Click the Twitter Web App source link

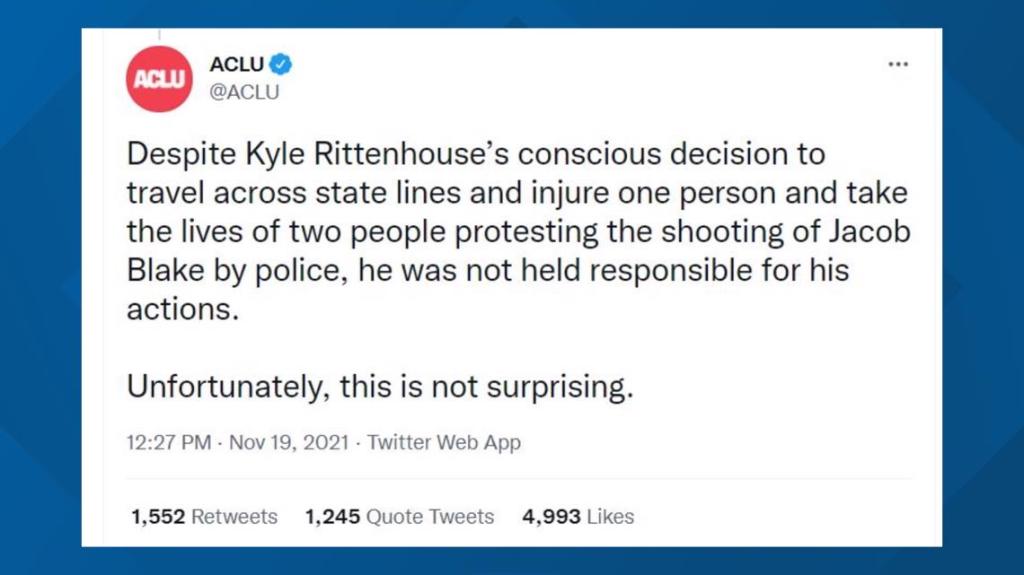pos(444,442)
